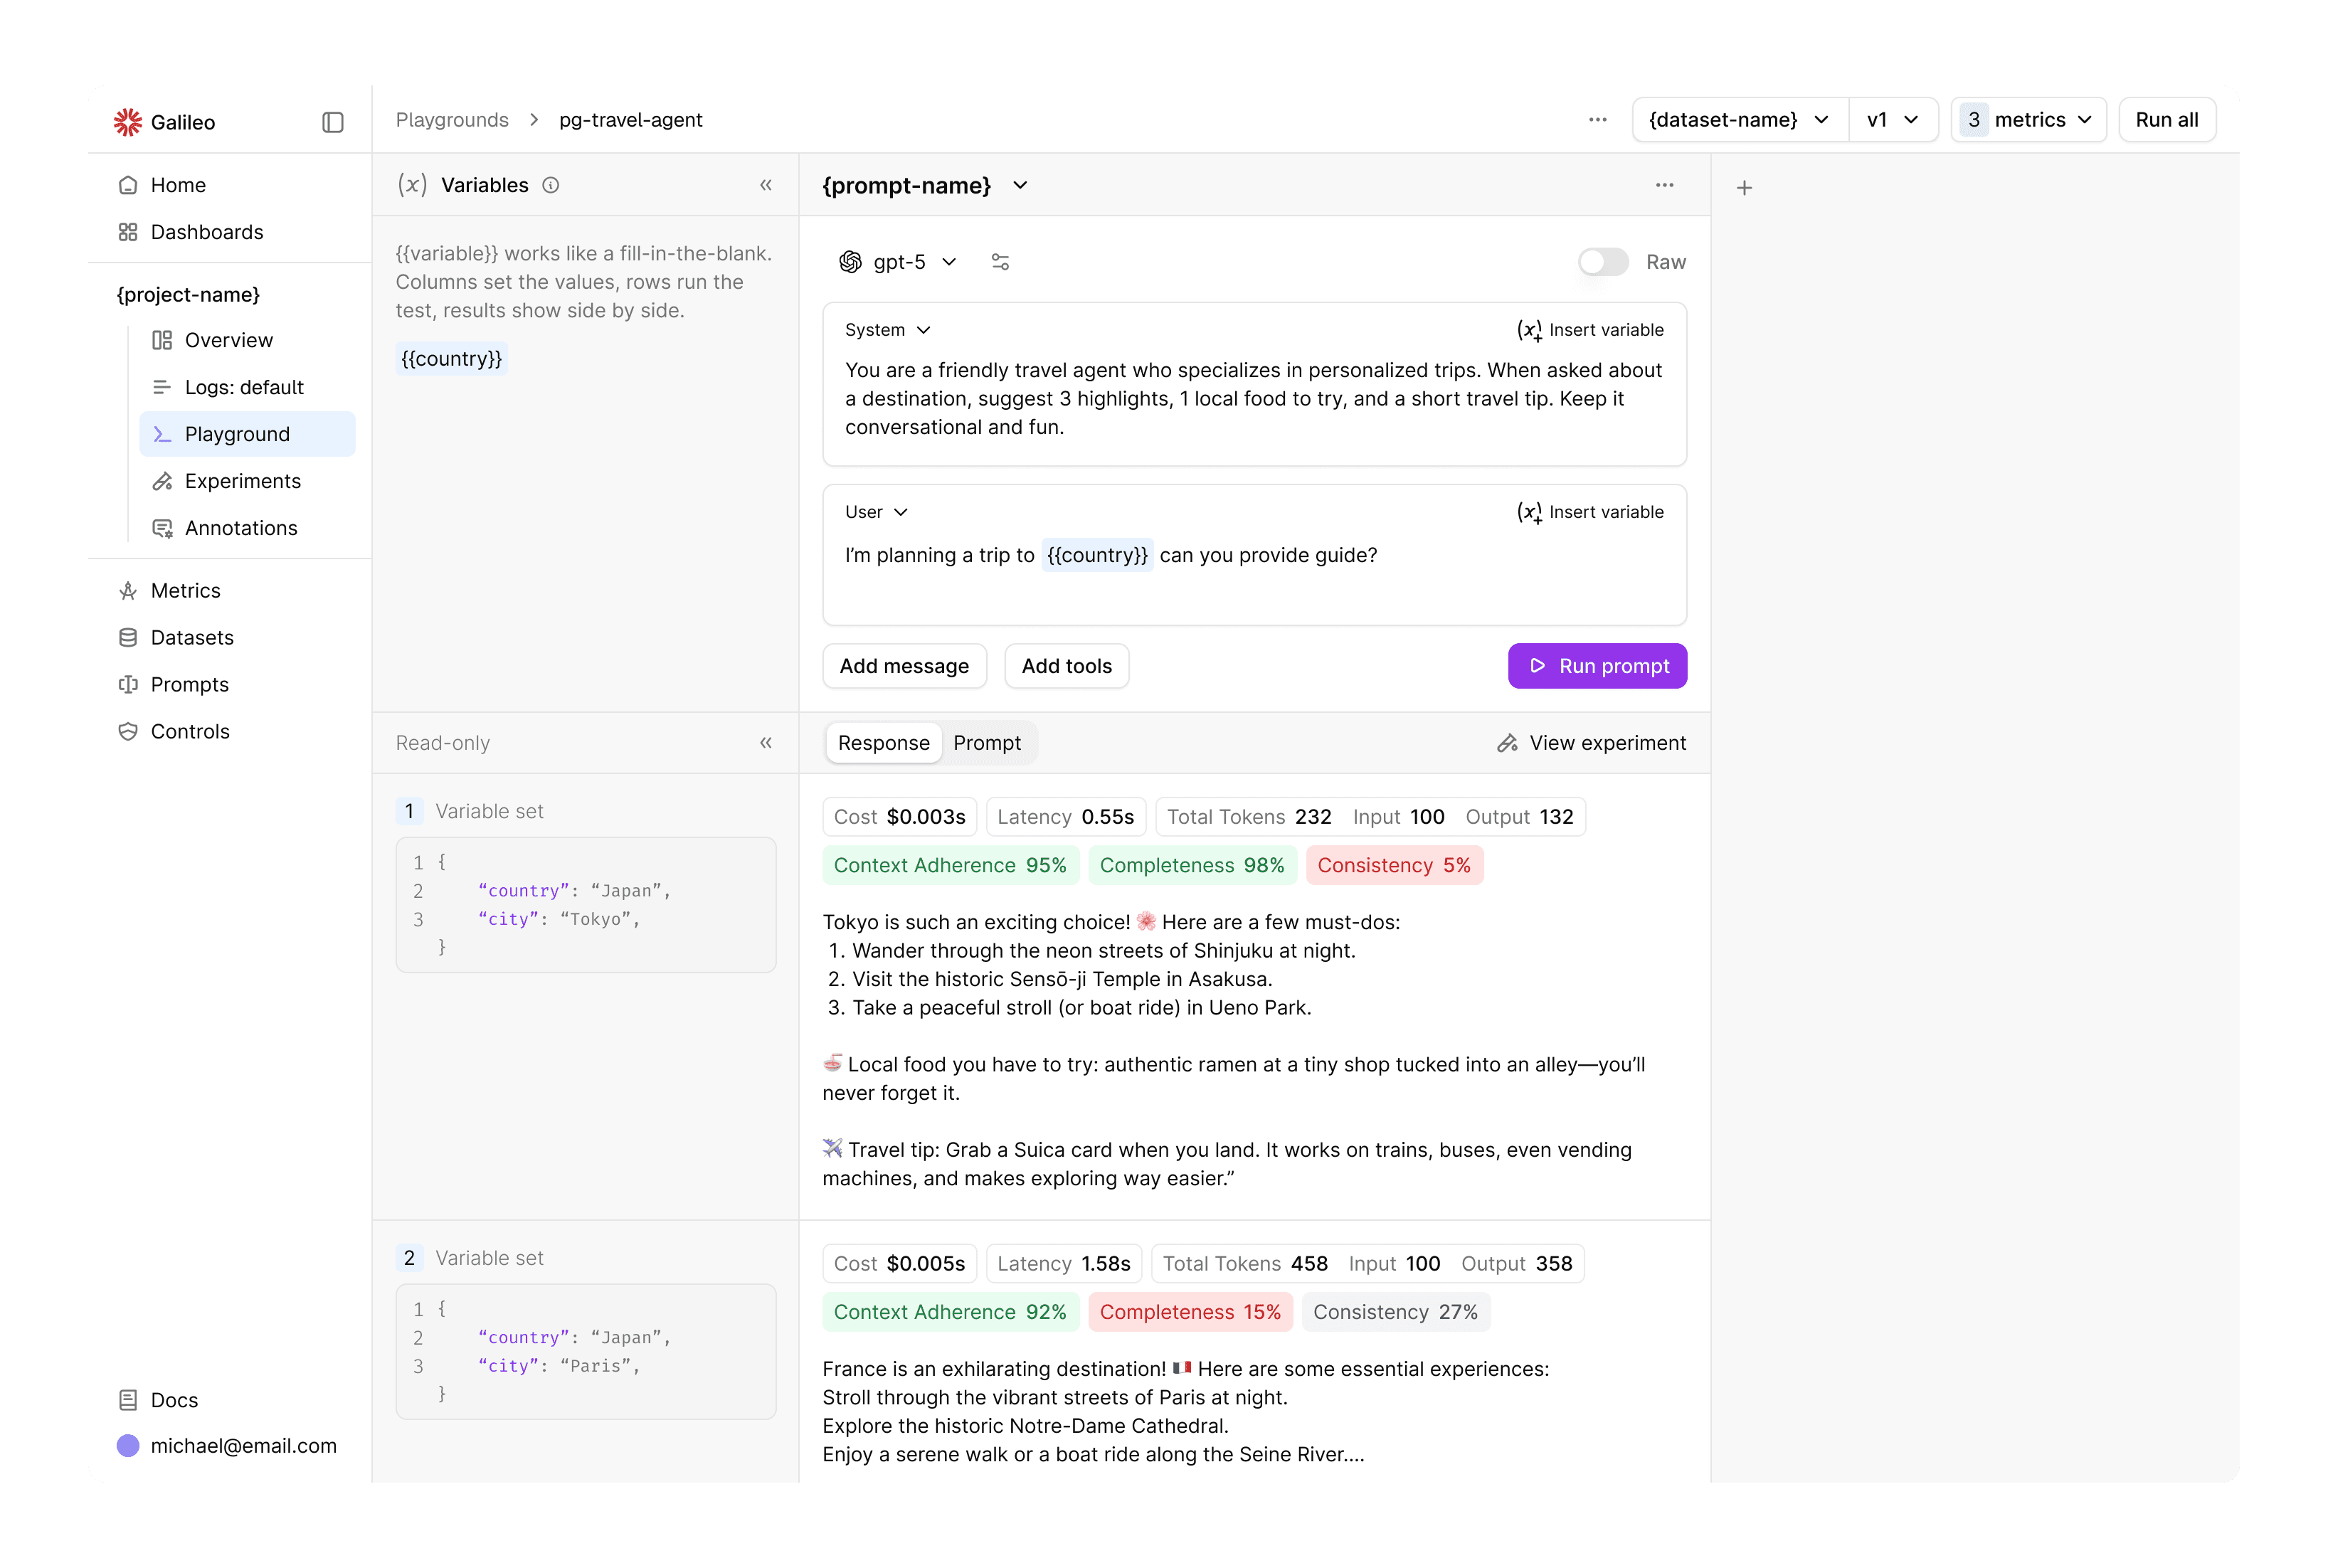This screenshot has width=2328, height=1568.
Task: Collapse the Variables panel
Action: coord(766,185)
